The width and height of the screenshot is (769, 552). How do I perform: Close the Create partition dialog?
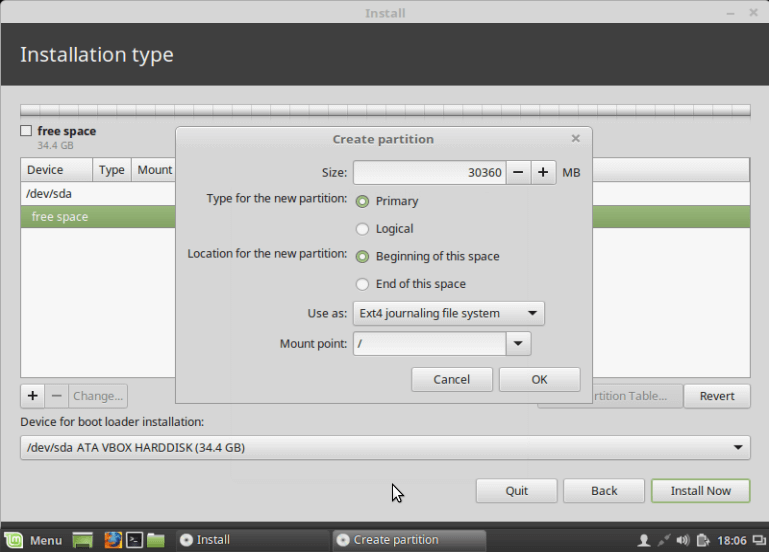pos(575,139)
